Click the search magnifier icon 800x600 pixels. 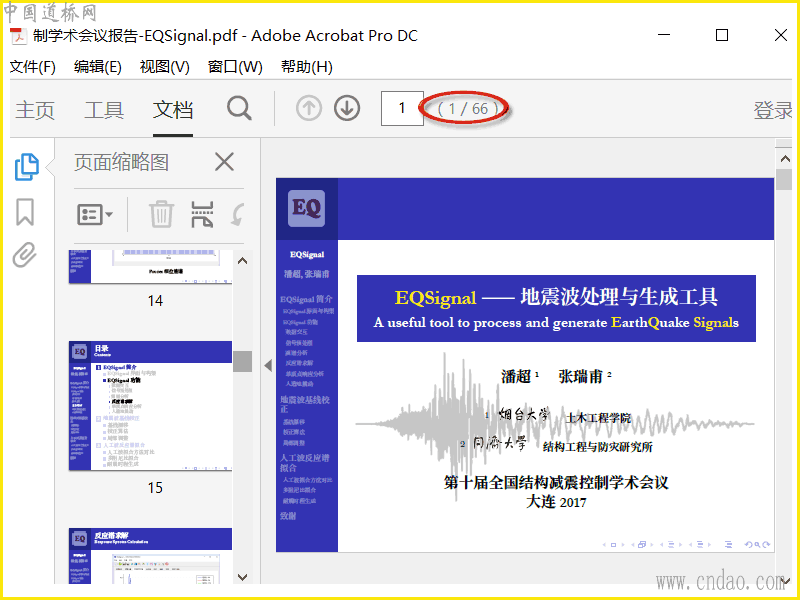coord(239,109)
